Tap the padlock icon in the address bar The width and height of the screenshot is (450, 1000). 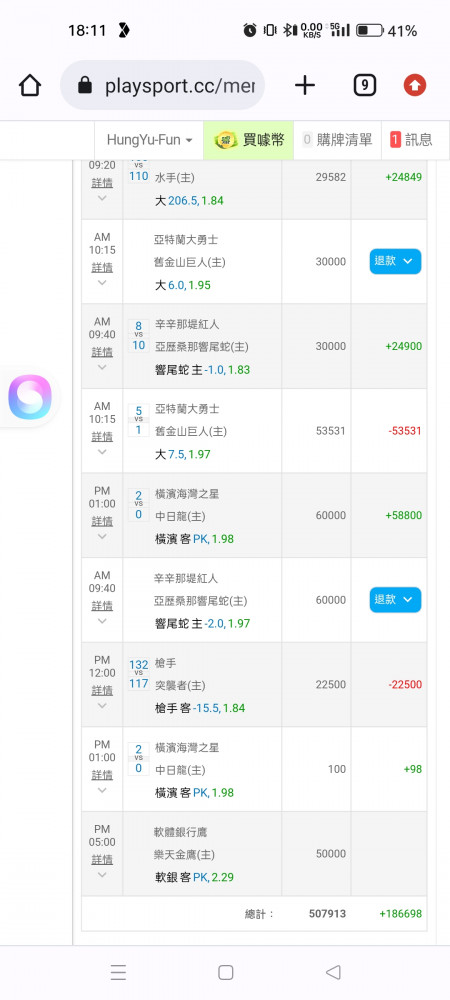pyautogui.click(x=85, y=85)
